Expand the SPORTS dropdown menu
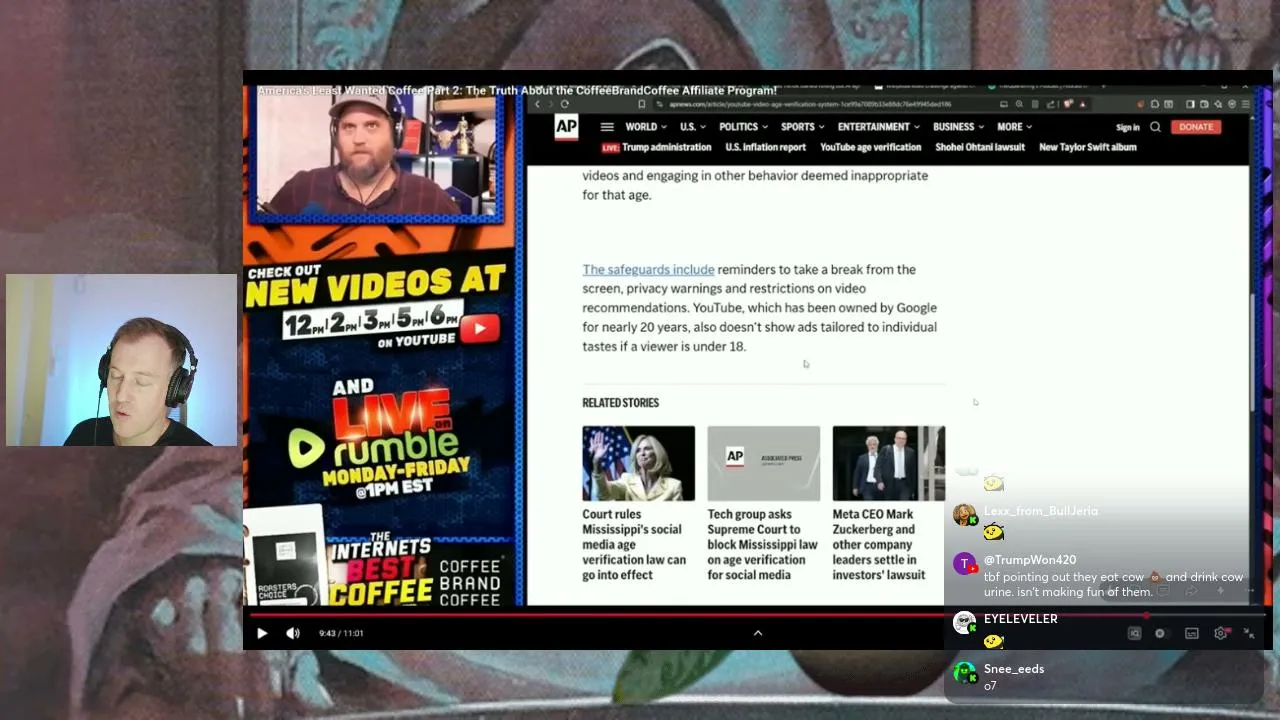Viewport: 1280px width, 720px height. (x=802, y=127)
